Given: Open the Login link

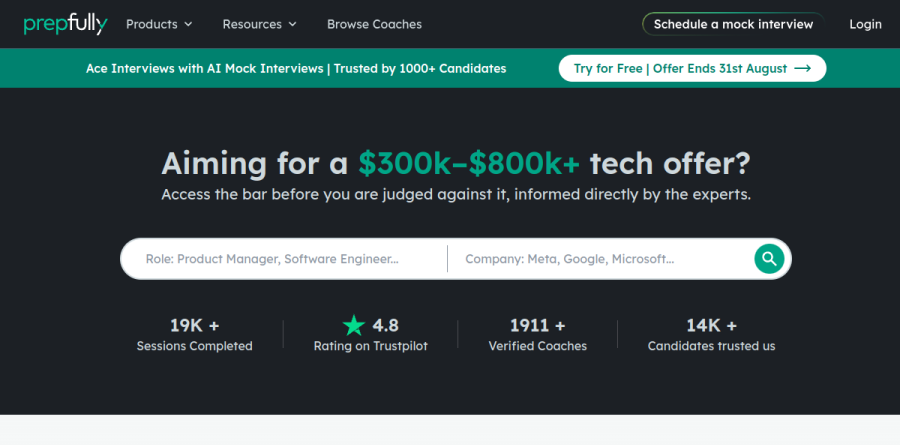Looking at the screenshot, I should [865, 24].
